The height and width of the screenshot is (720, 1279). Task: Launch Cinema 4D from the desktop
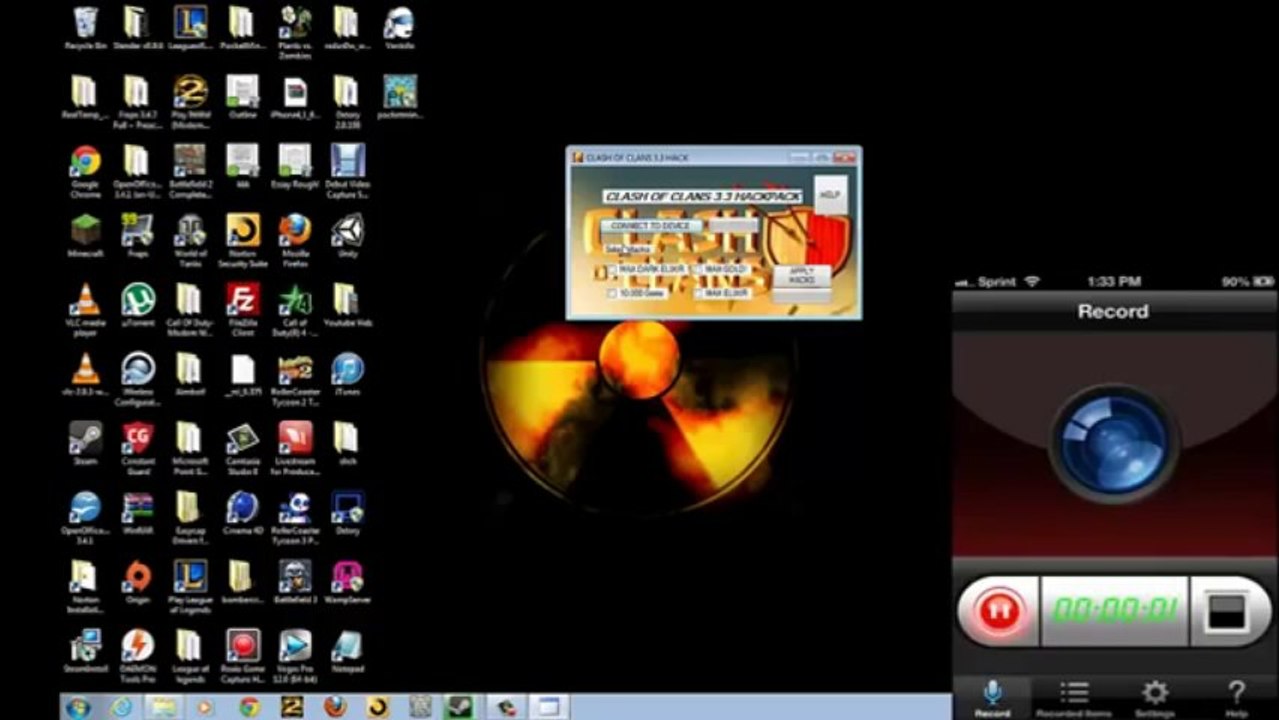click(x=242, y=514)
